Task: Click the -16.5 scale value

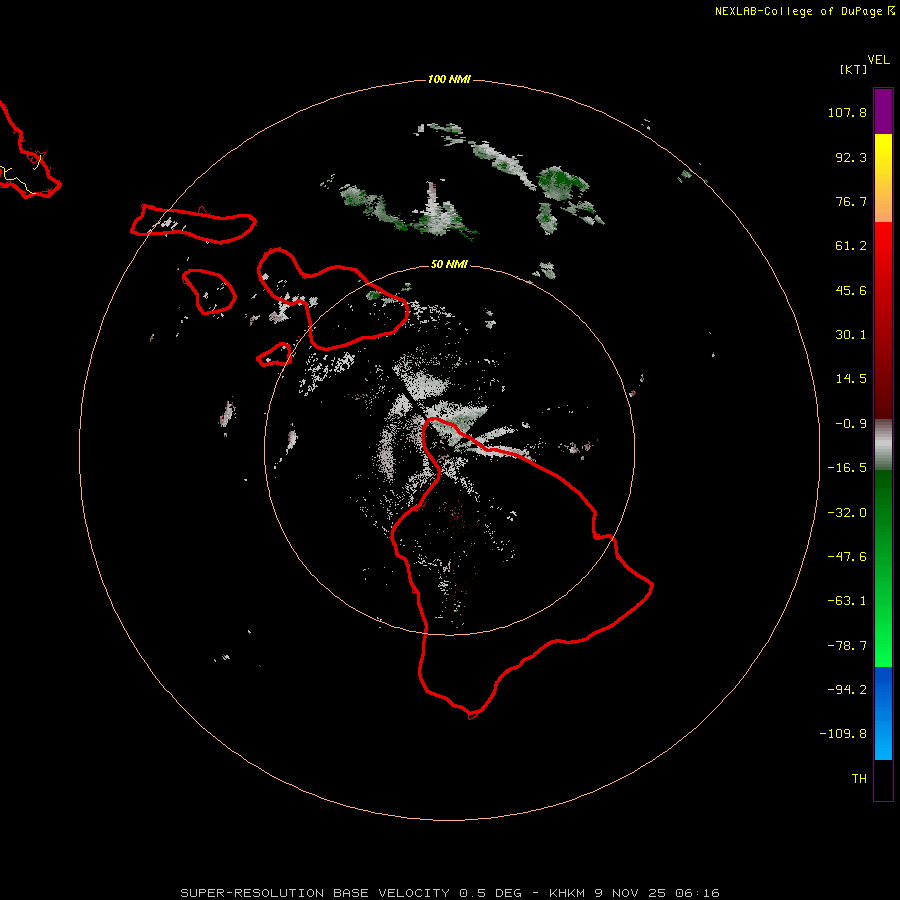Action: (847, 468)
